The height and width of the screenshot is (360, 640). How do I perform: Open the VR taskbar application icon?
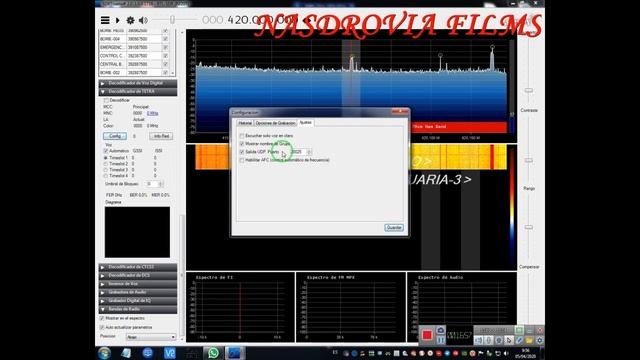coord(170,353)
